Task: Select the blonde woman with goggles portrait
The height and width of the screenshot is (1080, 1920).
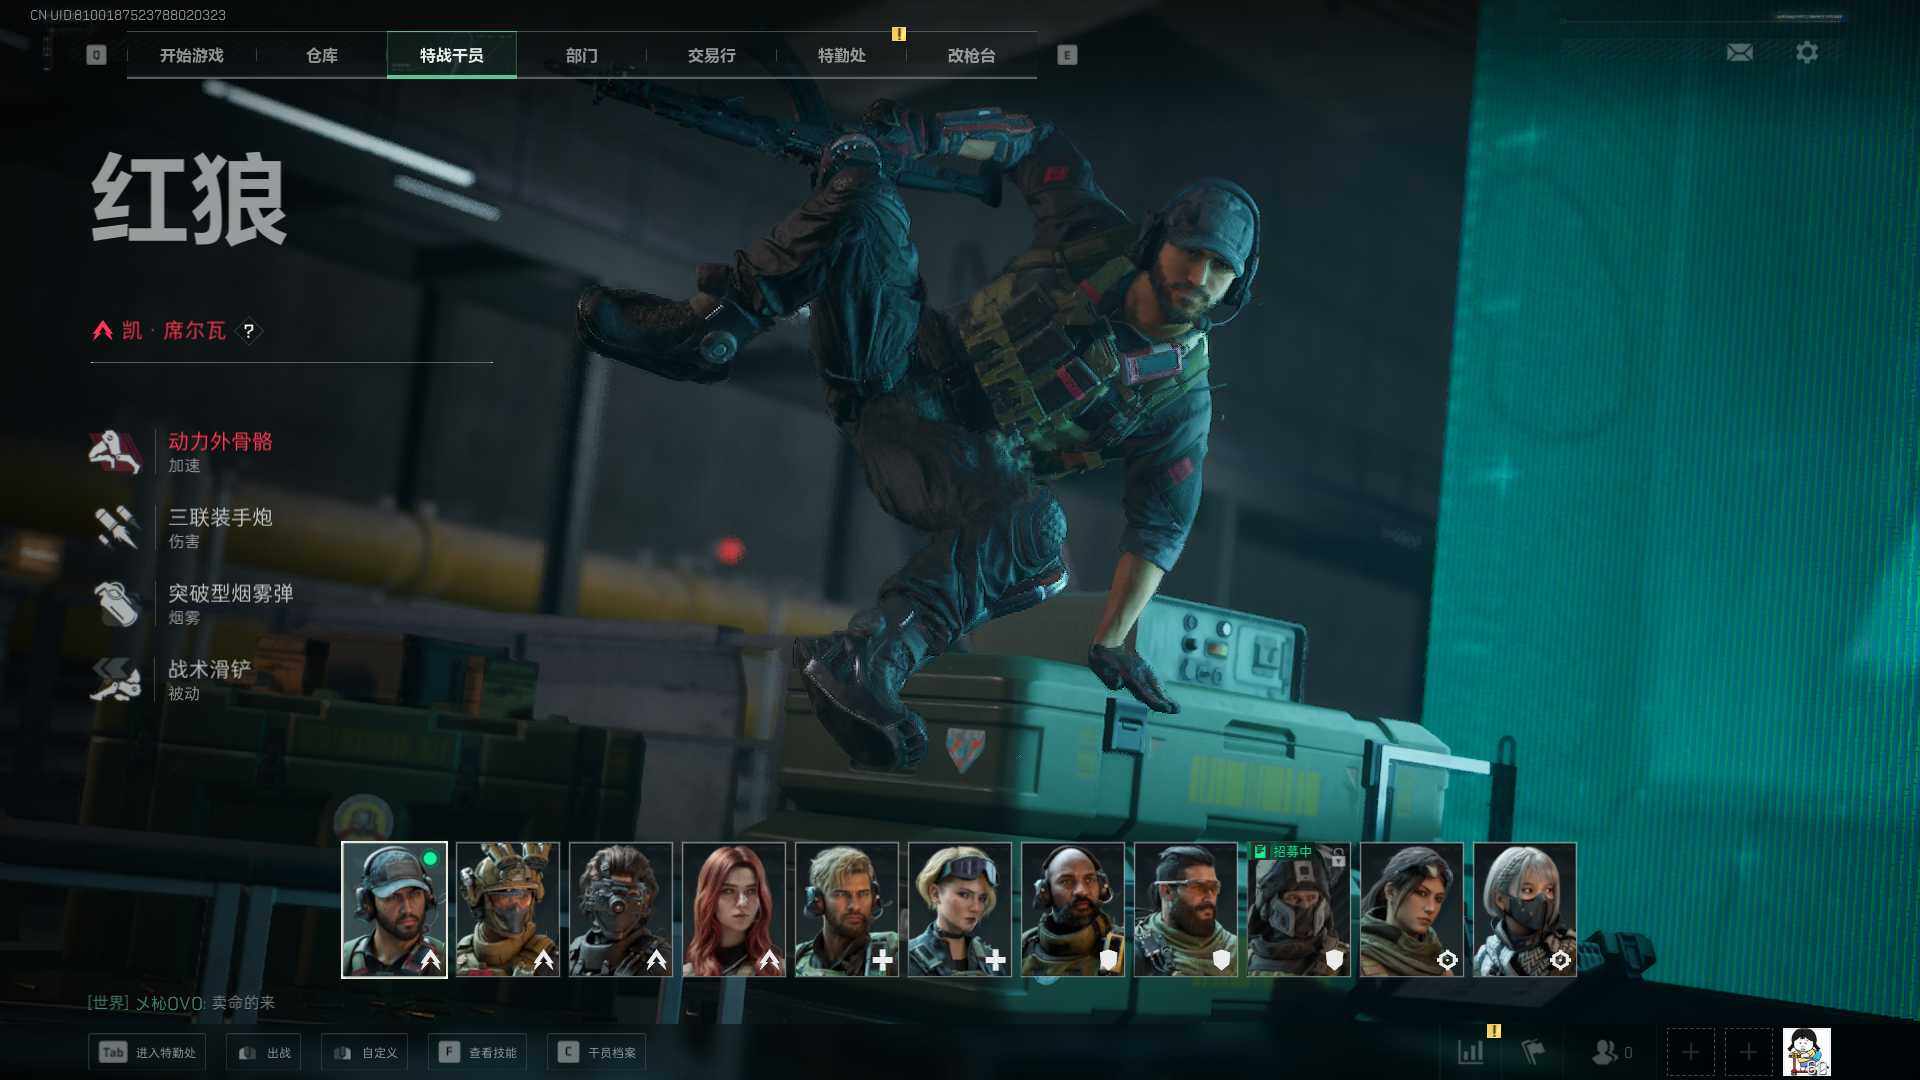Action: click(x=960, y=909)
